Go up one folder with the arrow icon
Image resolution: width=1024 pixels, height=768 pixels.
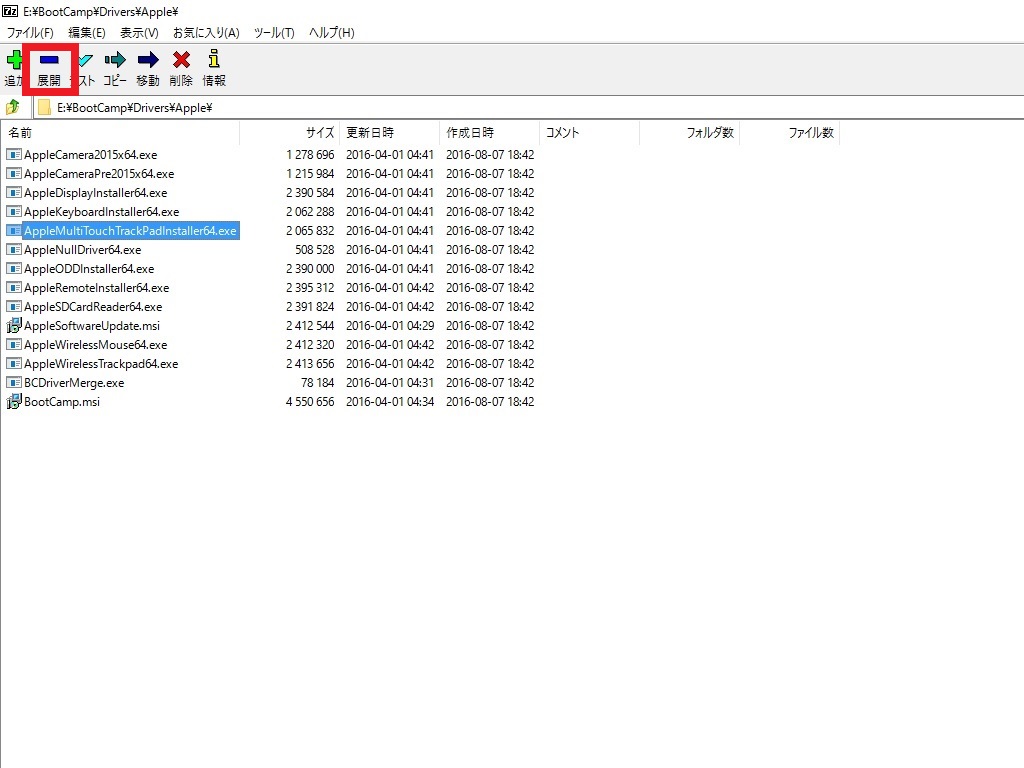(x=12, y=107)
